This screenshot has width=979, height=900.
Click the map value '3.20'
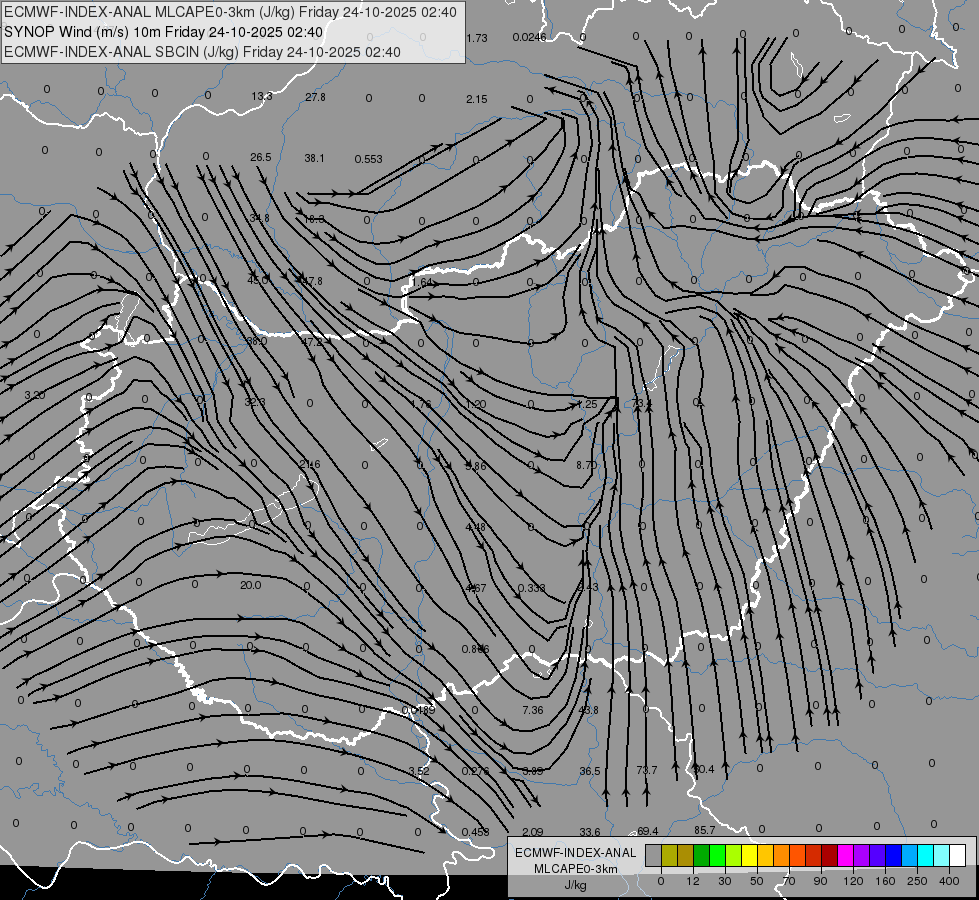[34, 395]
